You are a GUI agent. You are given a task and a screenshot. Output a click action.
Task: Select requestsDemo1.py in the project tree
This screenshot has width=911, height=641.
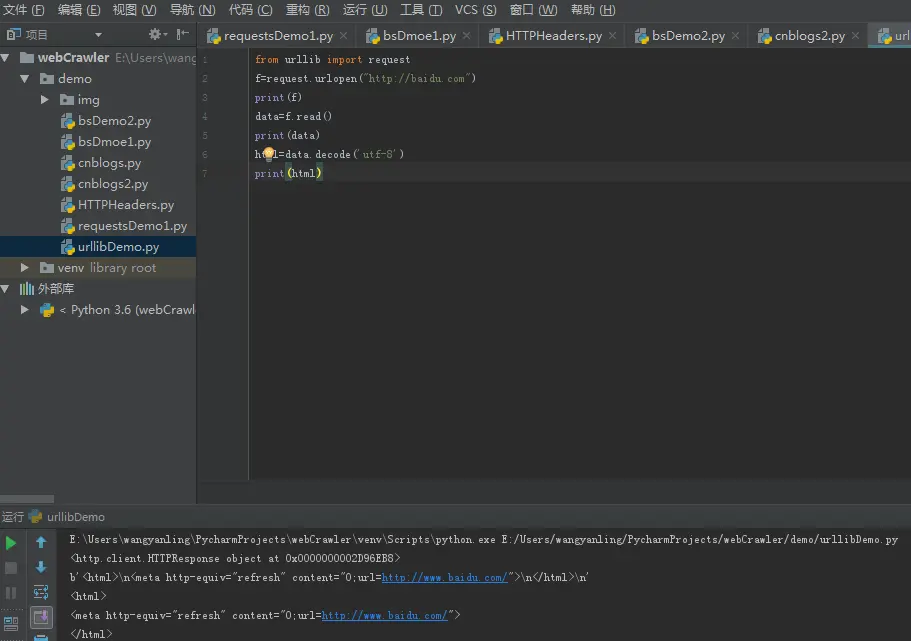[98, 225]
